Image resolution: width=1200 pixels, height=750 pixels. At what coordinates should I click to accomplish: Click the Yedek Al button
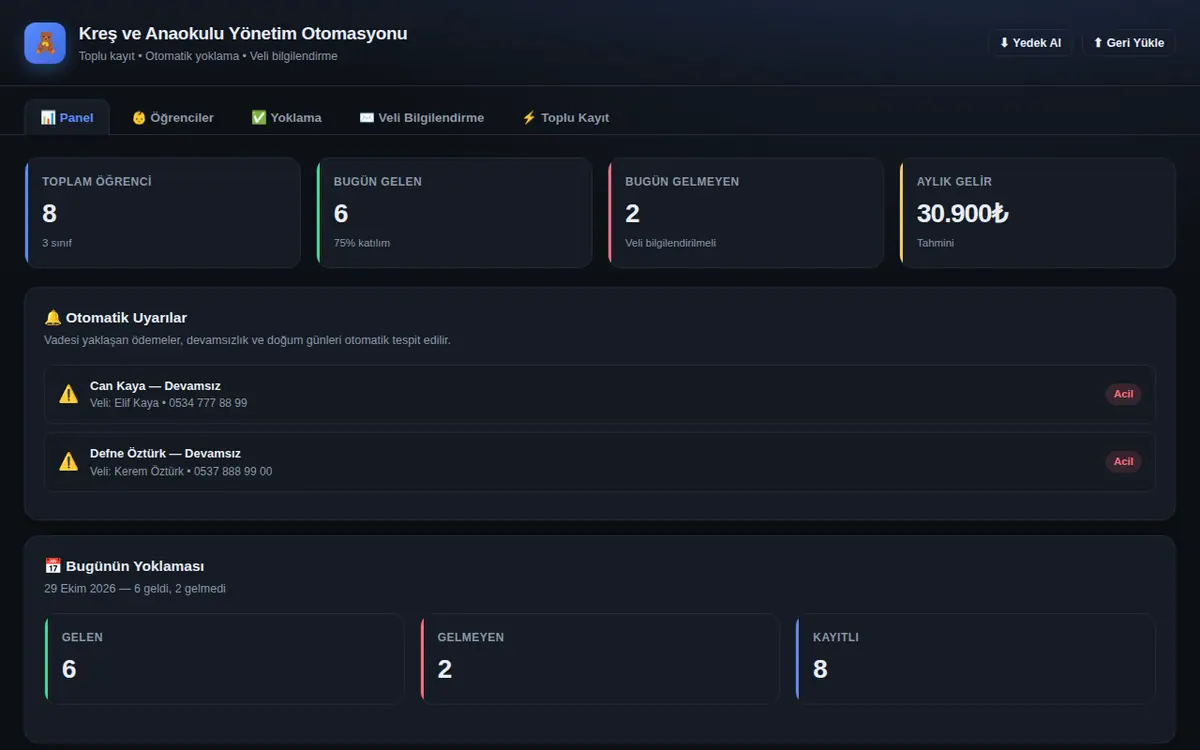pyautogui.click(x=1030, y=43)
